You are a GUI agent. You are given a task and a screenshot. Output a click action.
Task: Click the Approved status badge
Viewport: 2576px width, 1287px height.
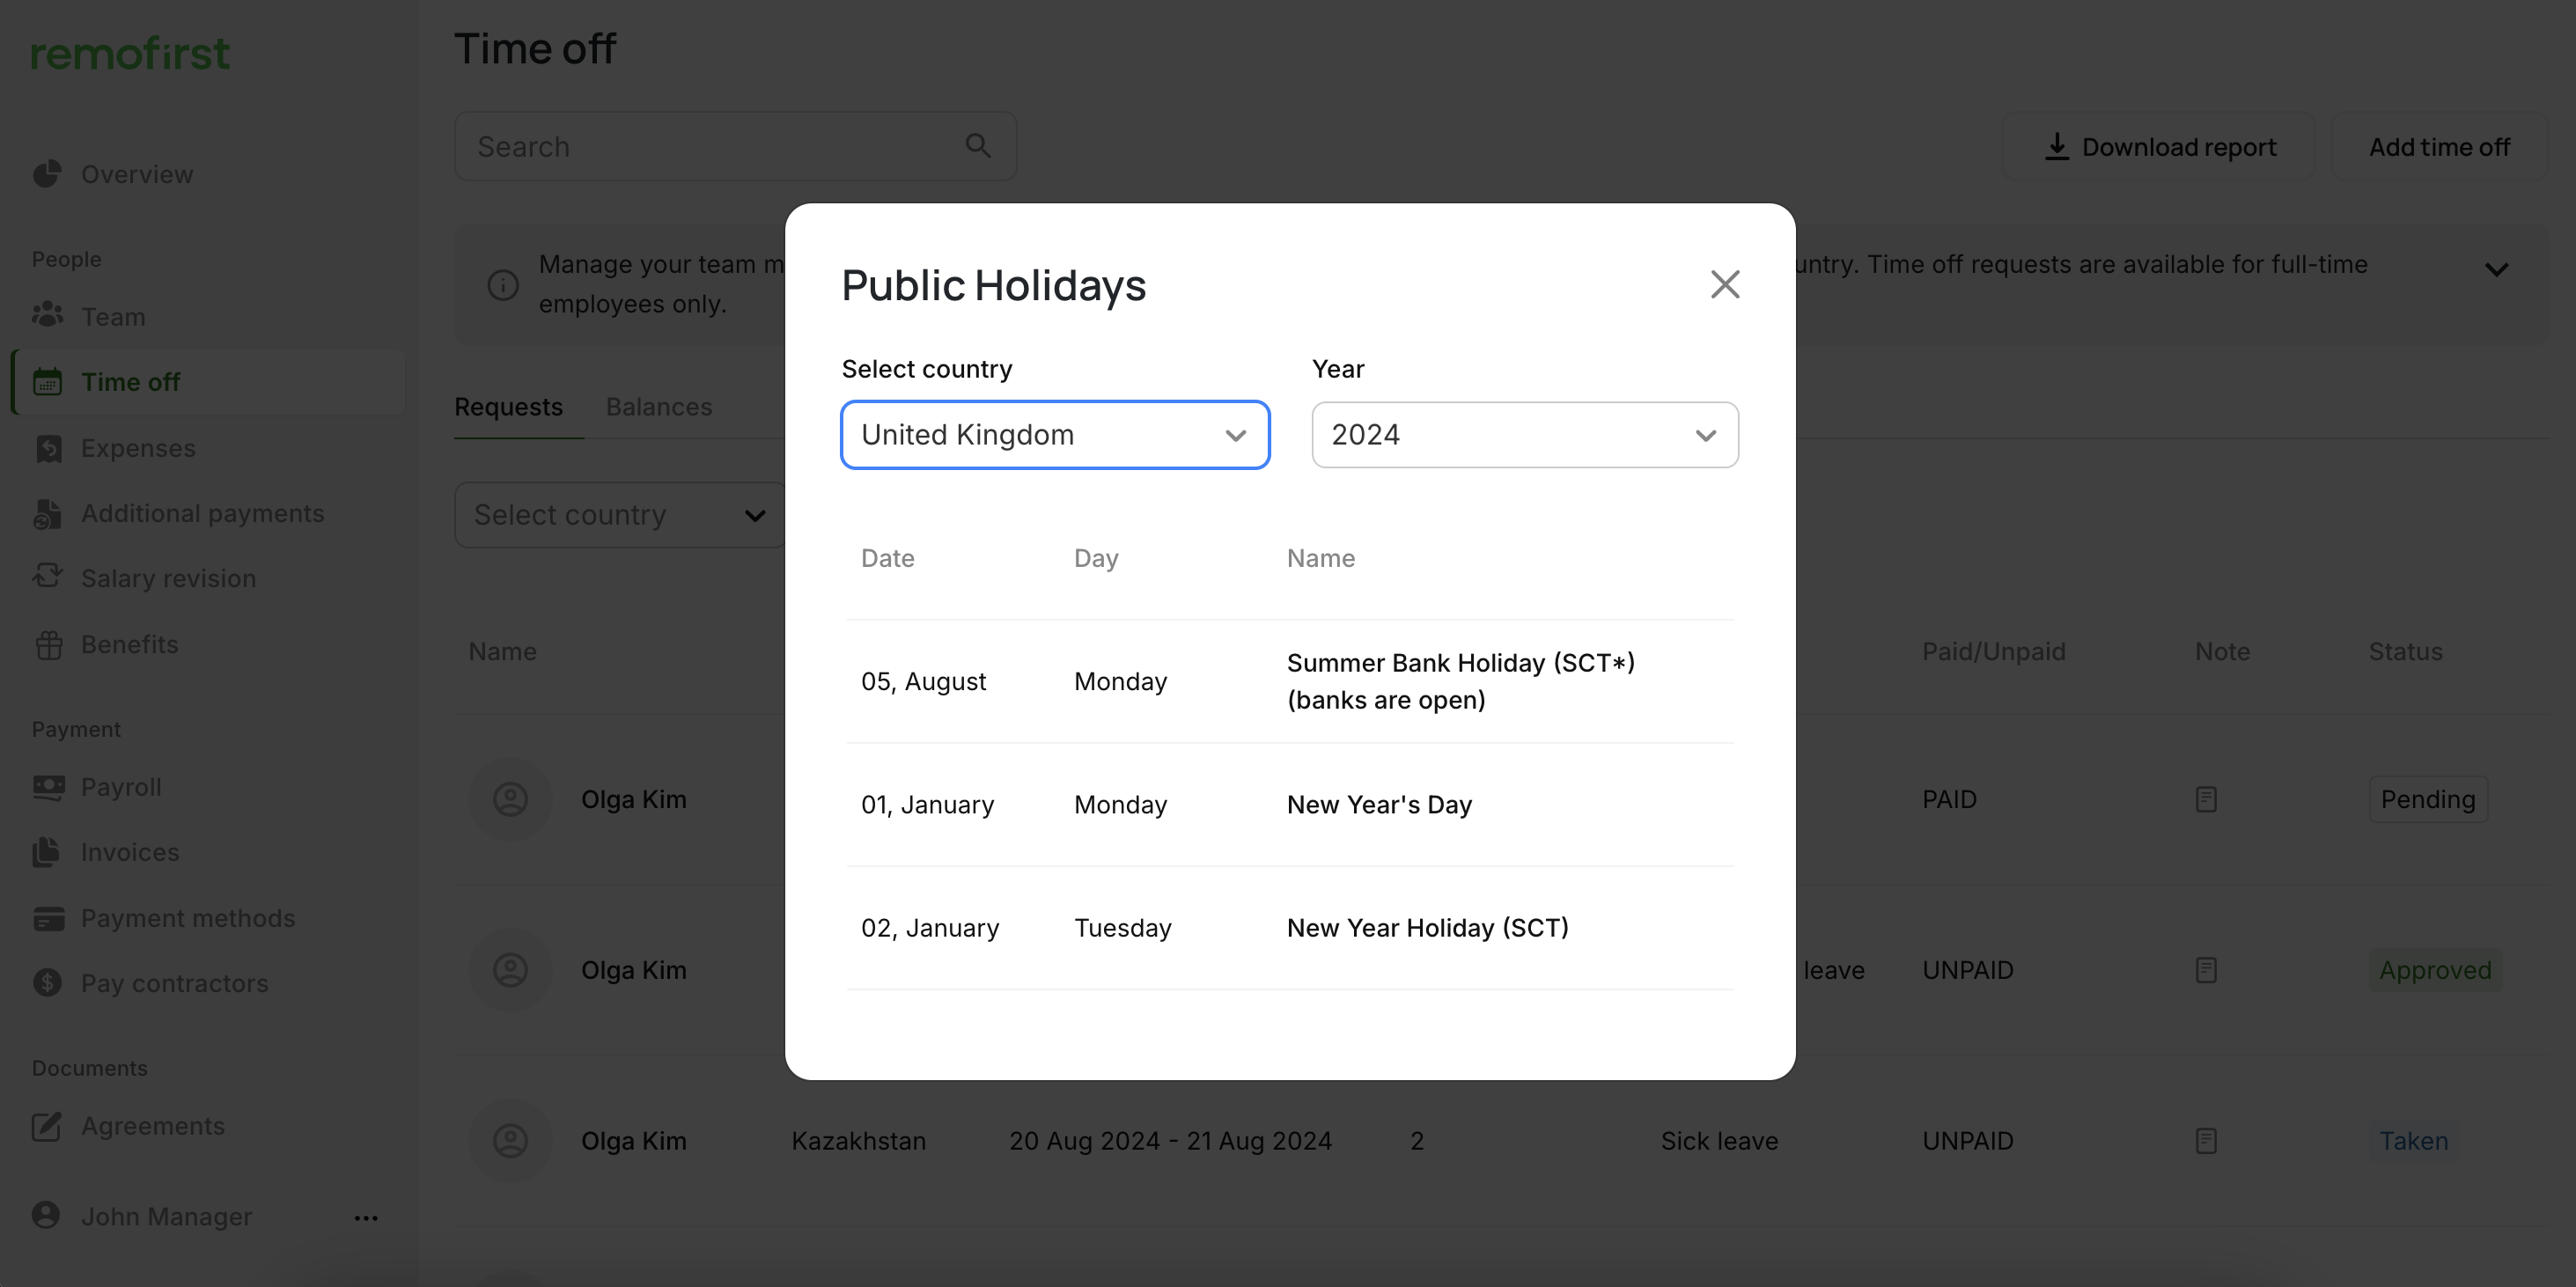2435,970
